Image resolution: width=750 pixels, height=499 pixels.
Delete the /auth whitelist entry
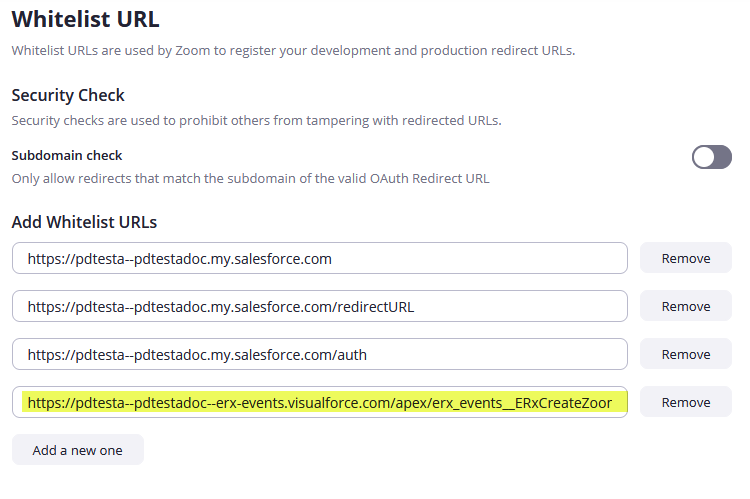pyautogui.click(x=685, y=354)
